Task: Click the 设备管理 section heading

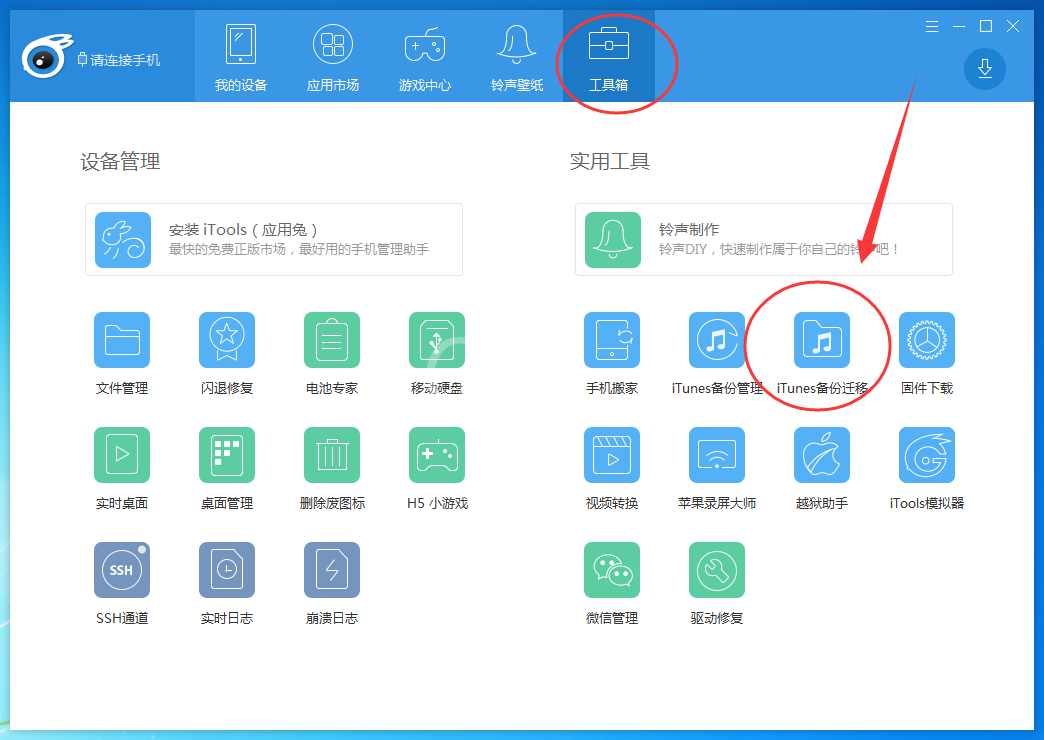Action: pyautogui.click(x=121, y=161)
